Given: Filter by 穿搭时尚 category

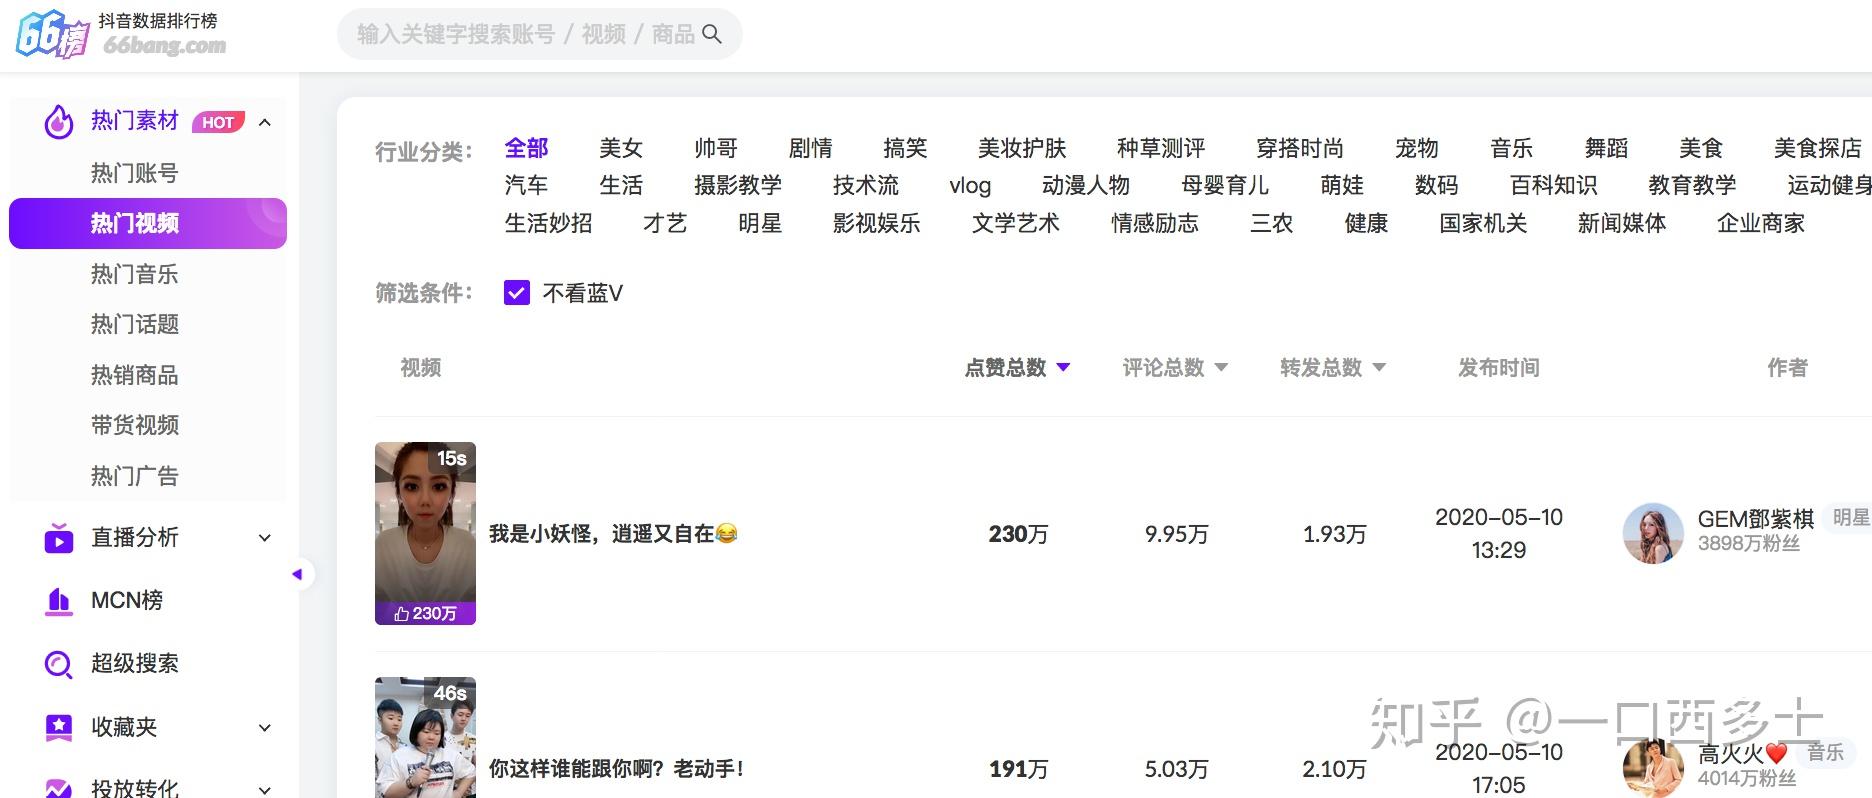Looking at the screenshot, I should tap(1300, 148).
